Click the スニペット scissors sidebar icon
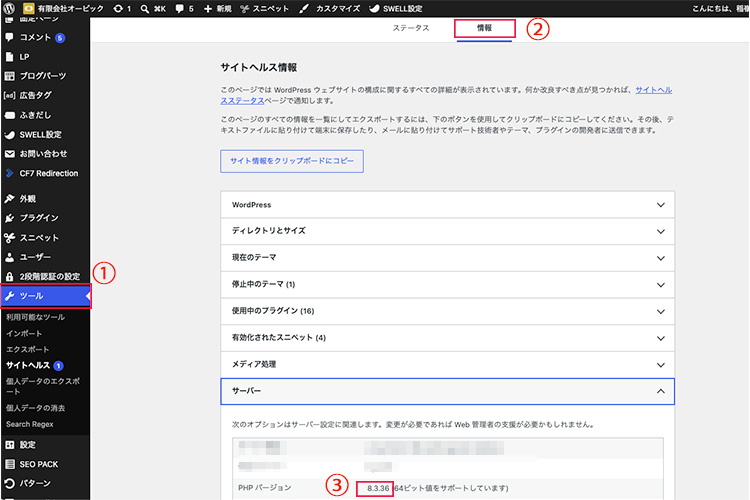The image size is (750, 500). point(9,238)
